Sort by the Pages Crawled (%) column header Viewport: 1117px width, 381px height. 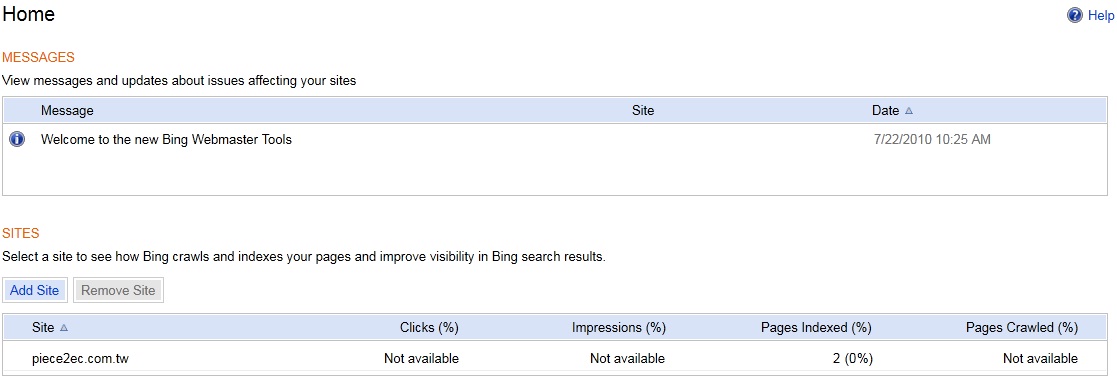point(1022,328)
